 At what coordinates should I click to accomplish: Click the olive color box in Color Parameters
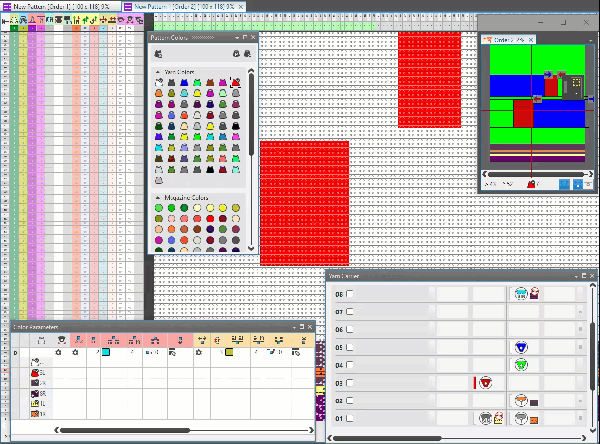click(229, 353)
